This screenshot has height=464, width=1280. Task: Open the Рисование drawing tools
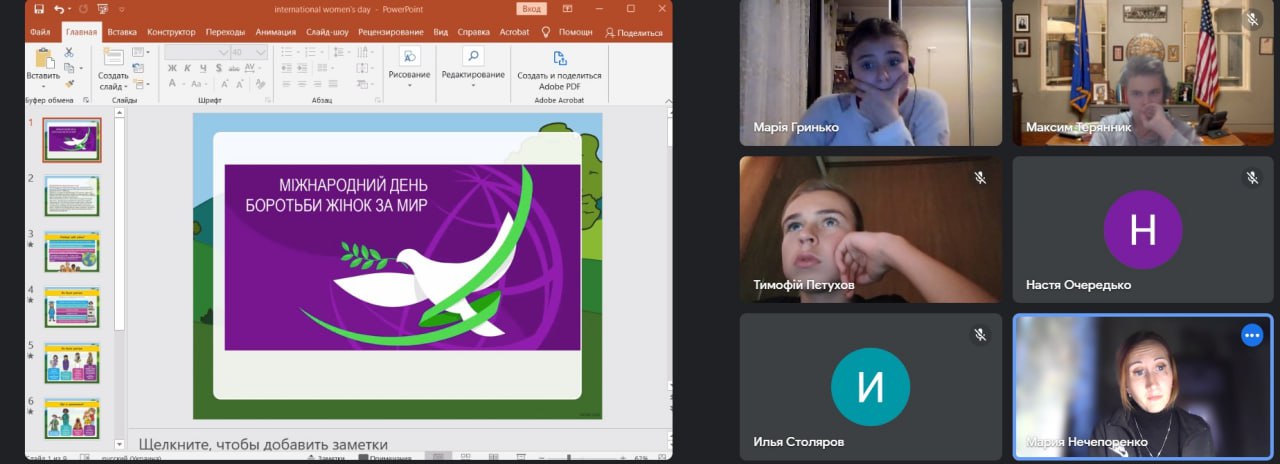[409, 57]
